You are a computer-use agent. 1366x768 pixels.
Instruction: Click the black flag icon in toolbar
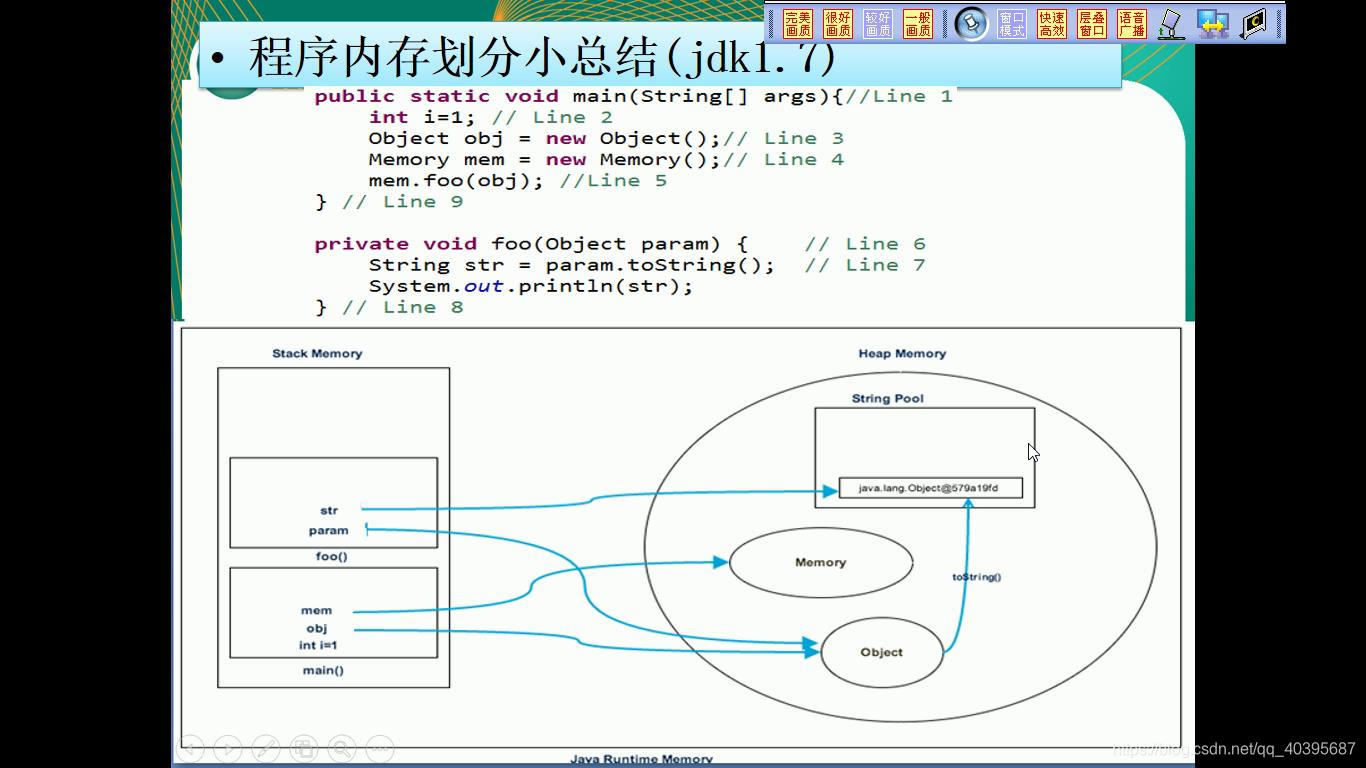pyautogui.click(x=1254, y=24)
